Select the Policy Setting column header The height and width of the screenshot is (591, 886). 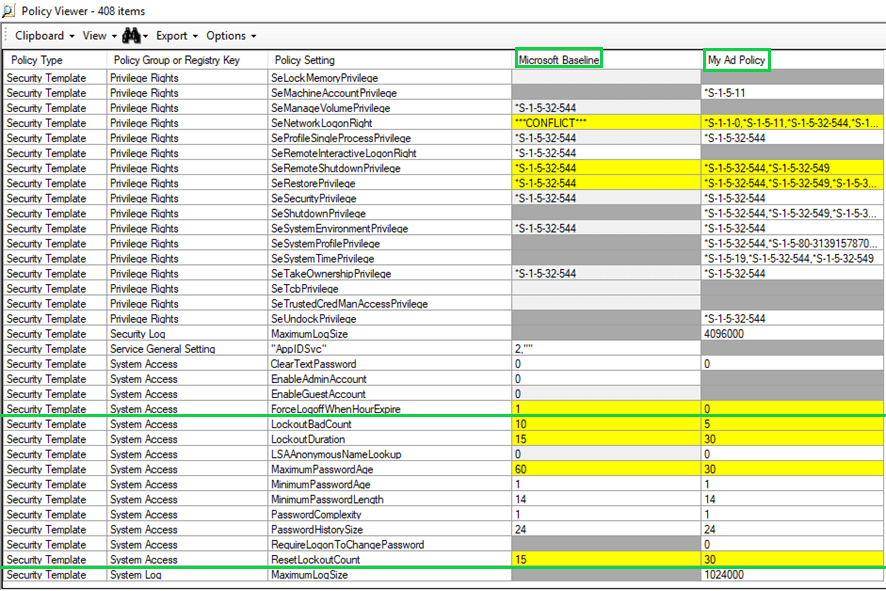[x=305, y=60]
